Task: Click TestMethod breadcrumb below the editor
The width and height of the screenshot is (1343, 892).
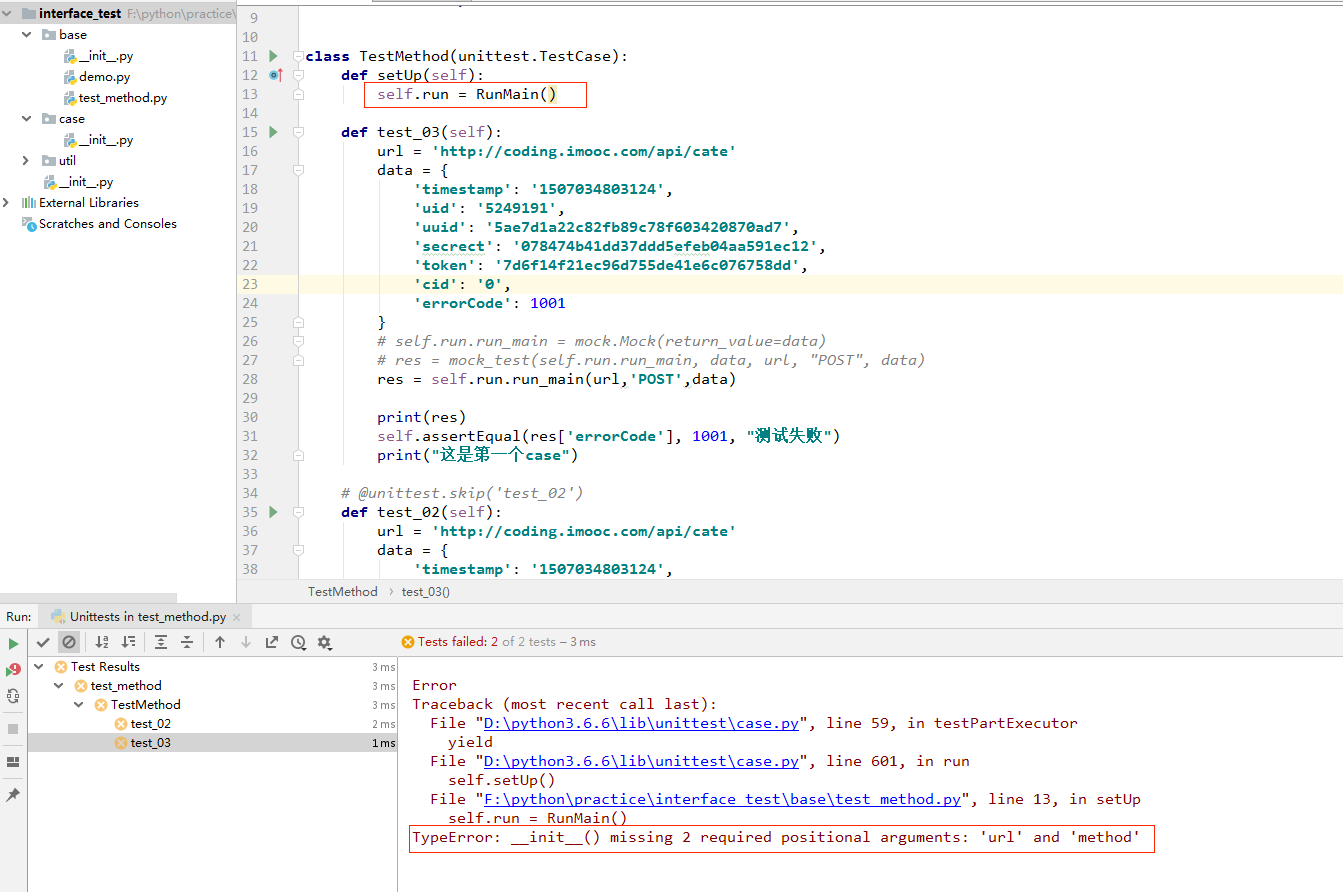Action: tap(343, 592)
